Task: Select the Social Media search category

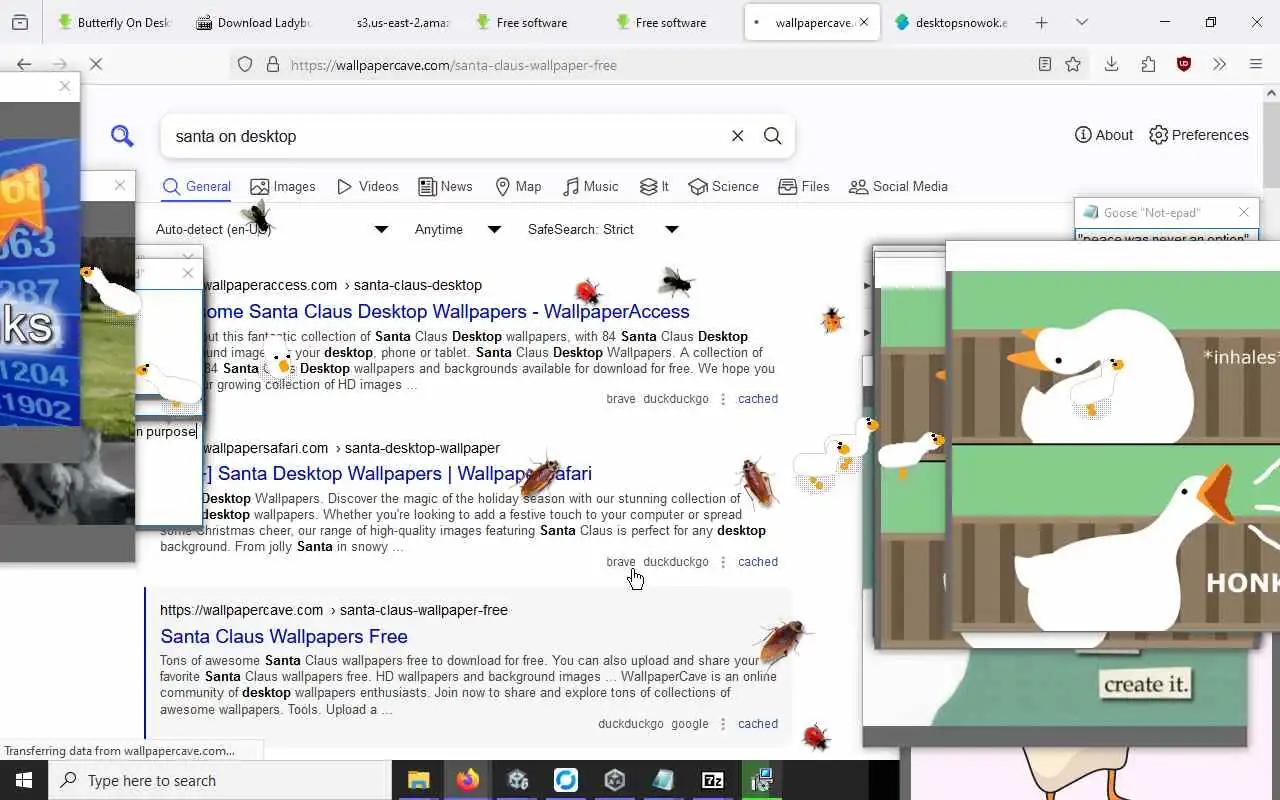Action: pos(898,187)
